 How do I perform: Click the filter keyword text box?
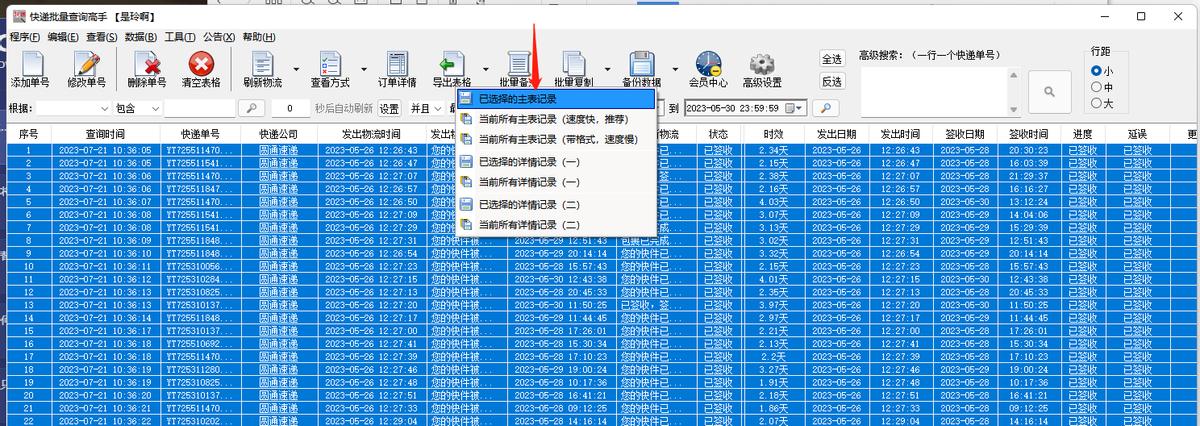pyautogui.click(x=201, y=108)
